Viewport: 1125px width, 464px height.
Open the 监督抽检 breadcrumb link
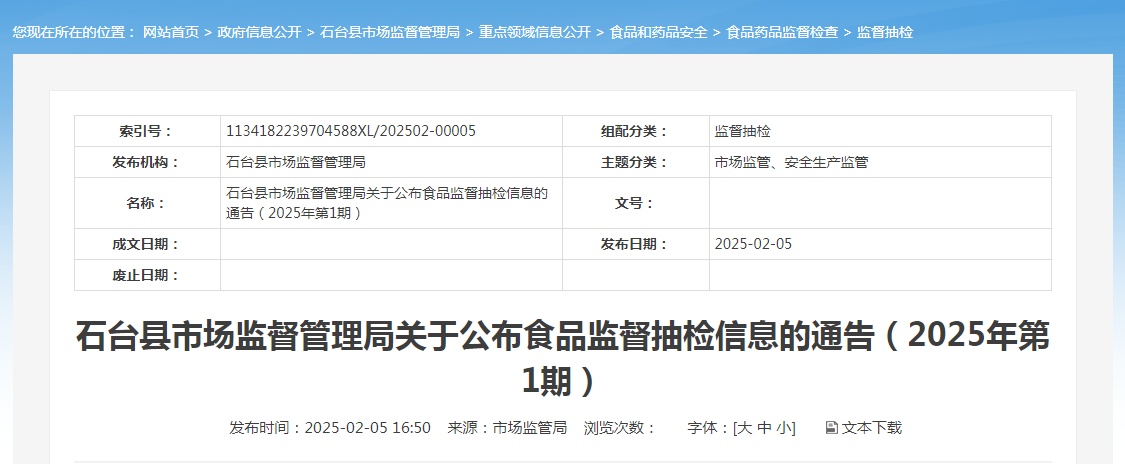[885, 32]
